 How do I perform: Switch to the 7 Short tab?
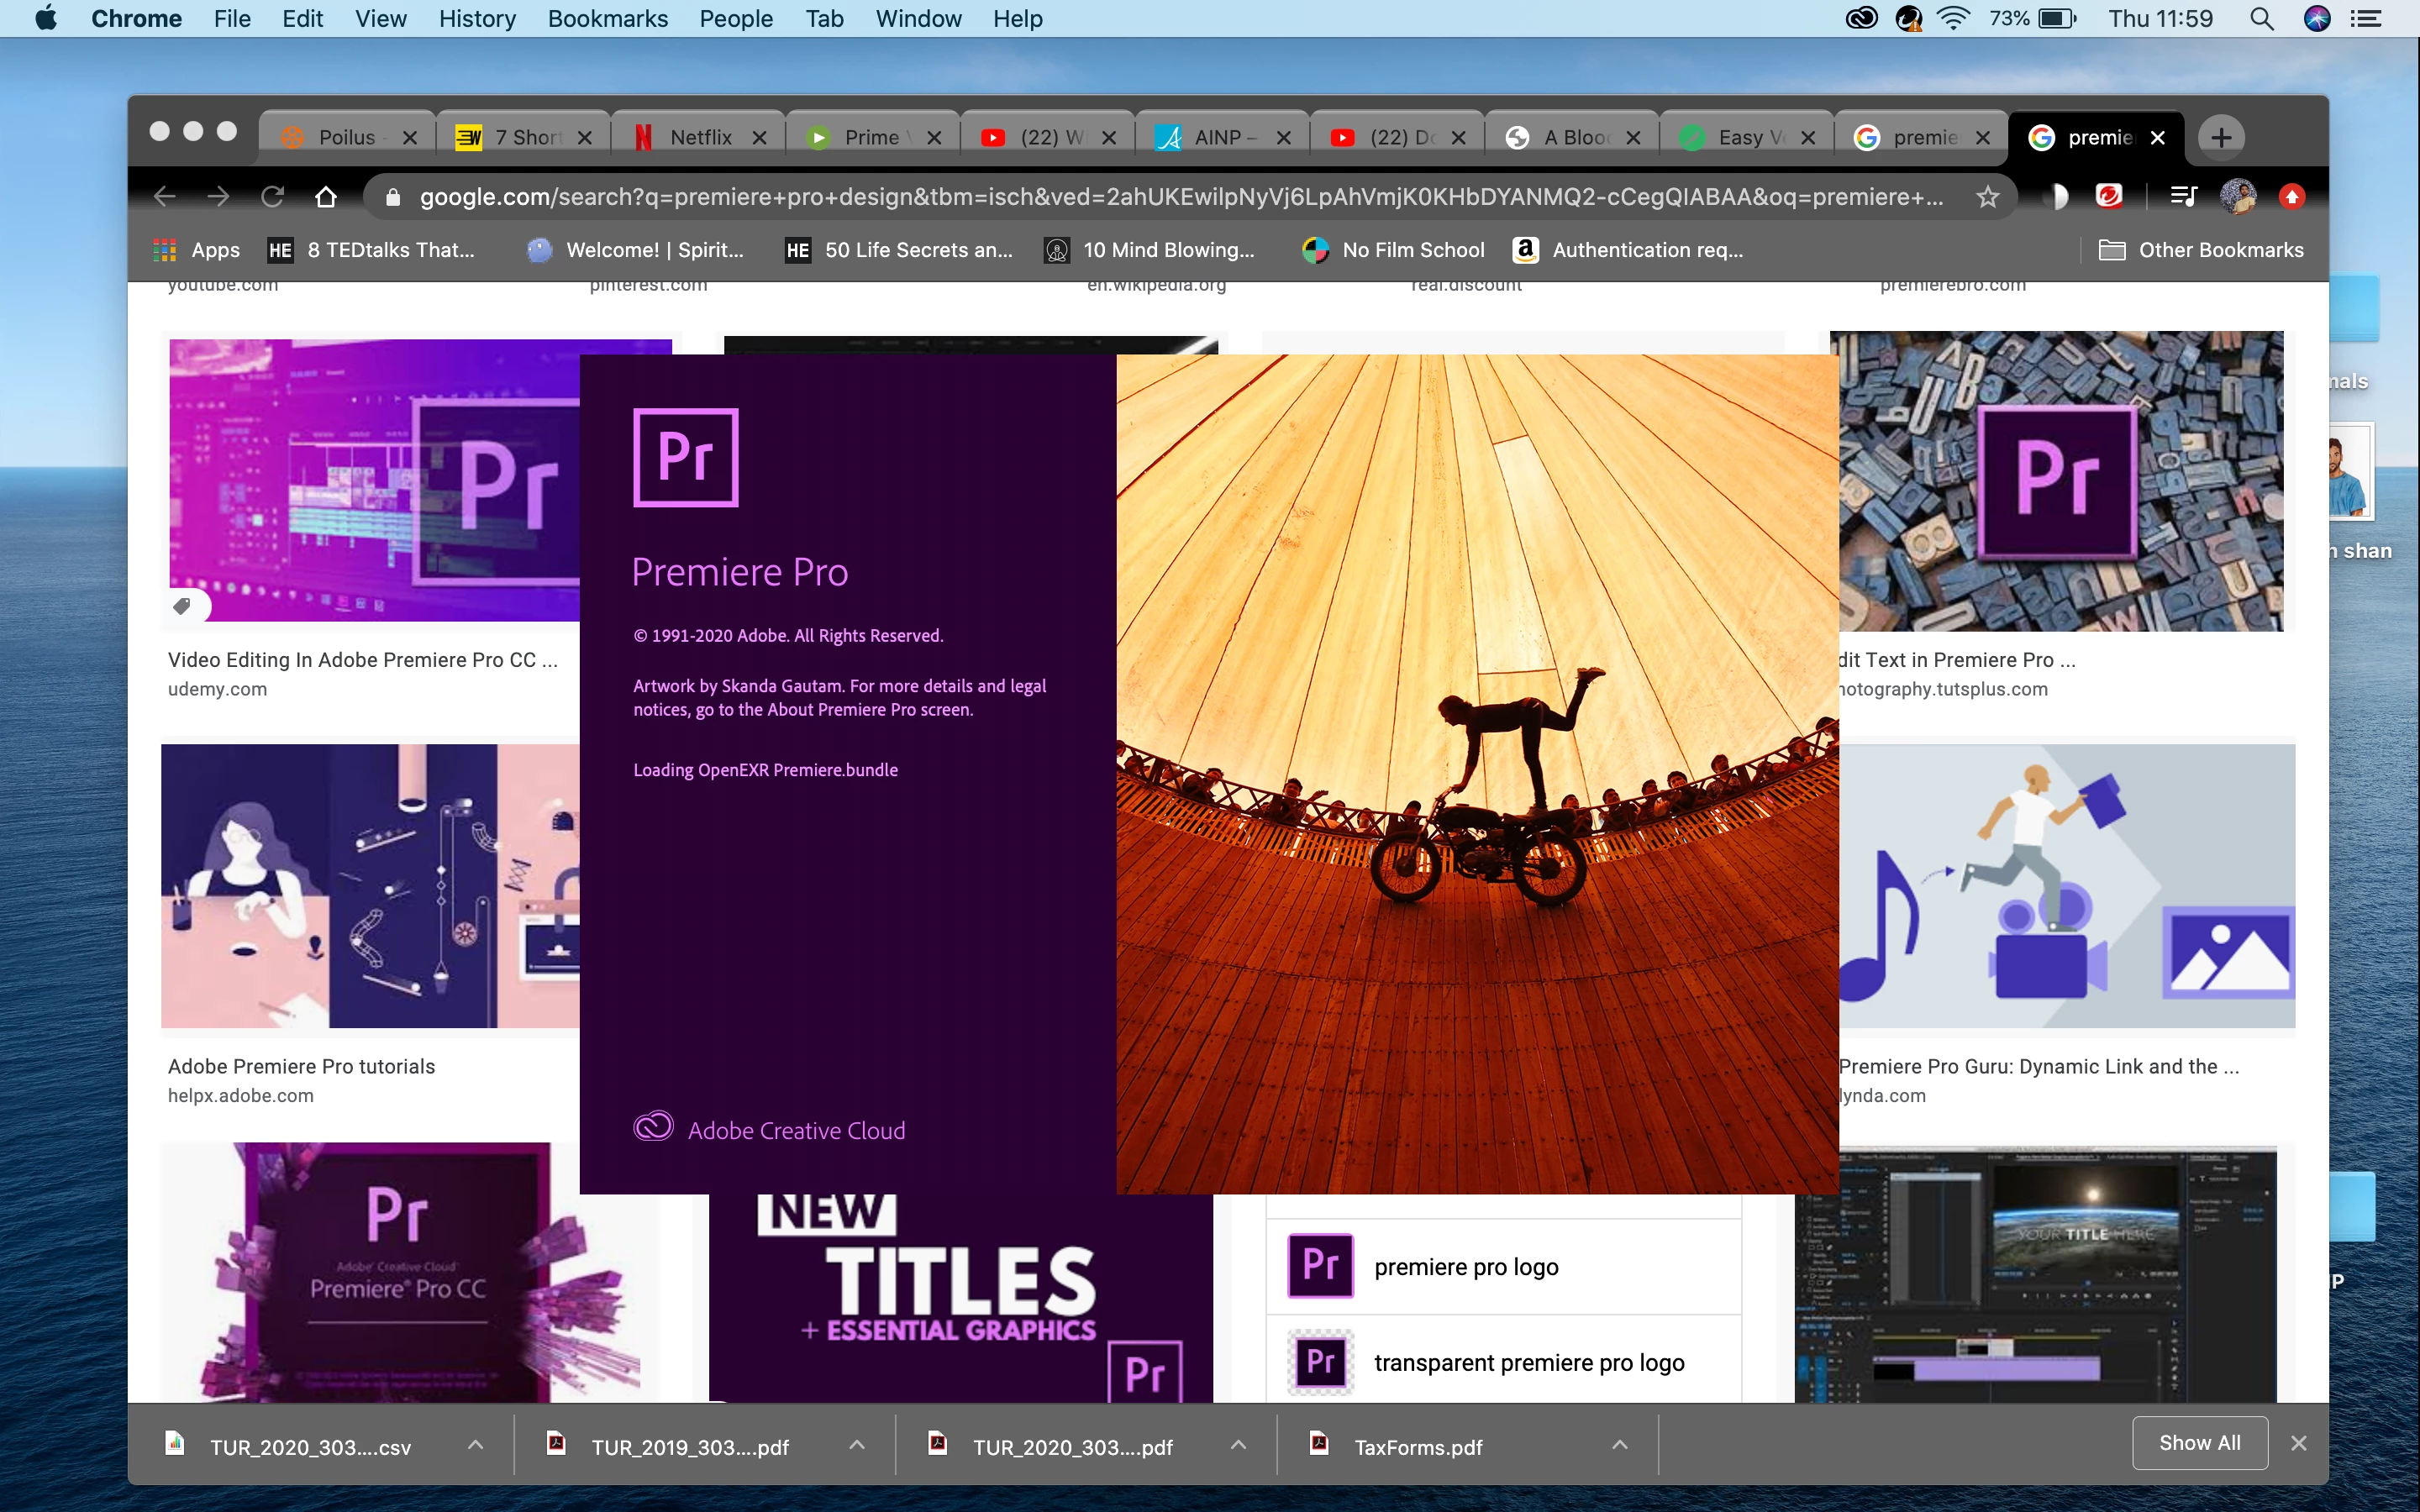[x=524, y=138]
